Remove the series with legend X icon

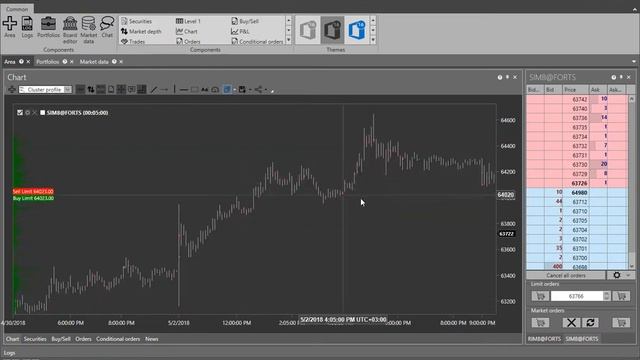34,113
